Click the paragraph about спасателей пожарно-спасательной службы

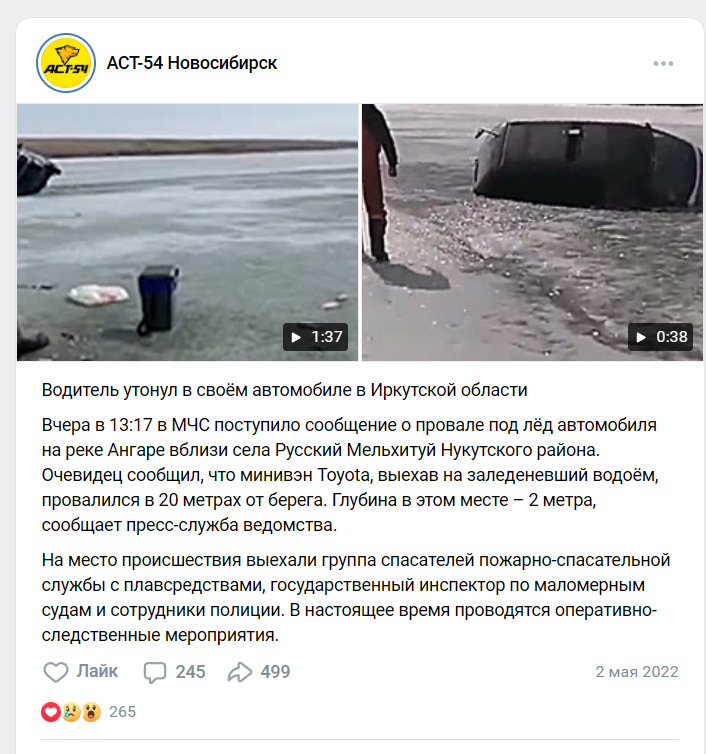[356, 598]
